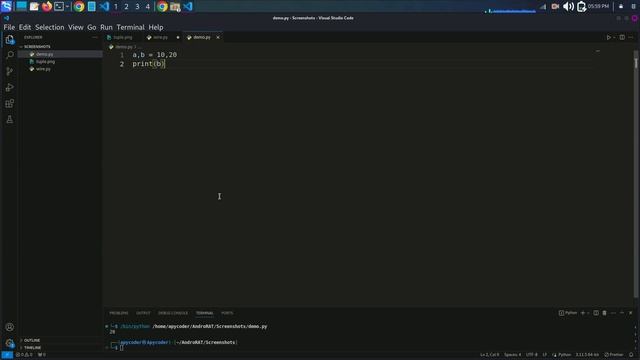640x360 pixels.
Task: Select tuple.png in the Explorer tree
Action: pyautogui.click(x=60, y=62)
